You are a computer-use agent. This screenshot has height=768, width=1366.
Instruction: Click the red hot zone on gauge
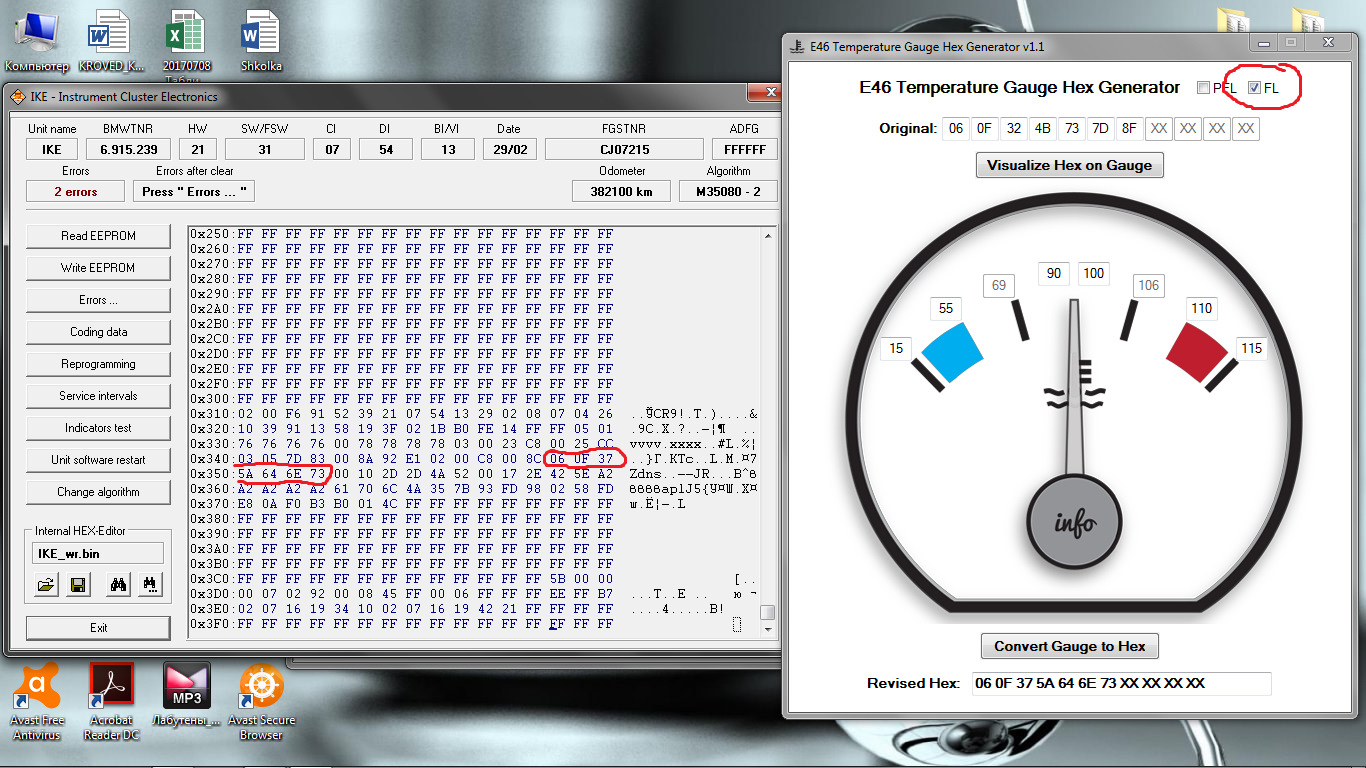pyautogui.click(x=1197, y=355)
